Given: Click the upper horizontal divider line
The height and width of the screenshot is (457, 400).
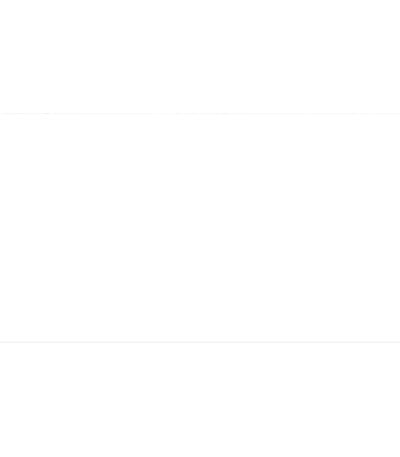Looking at the screenshot, I should tap(200, 114).
